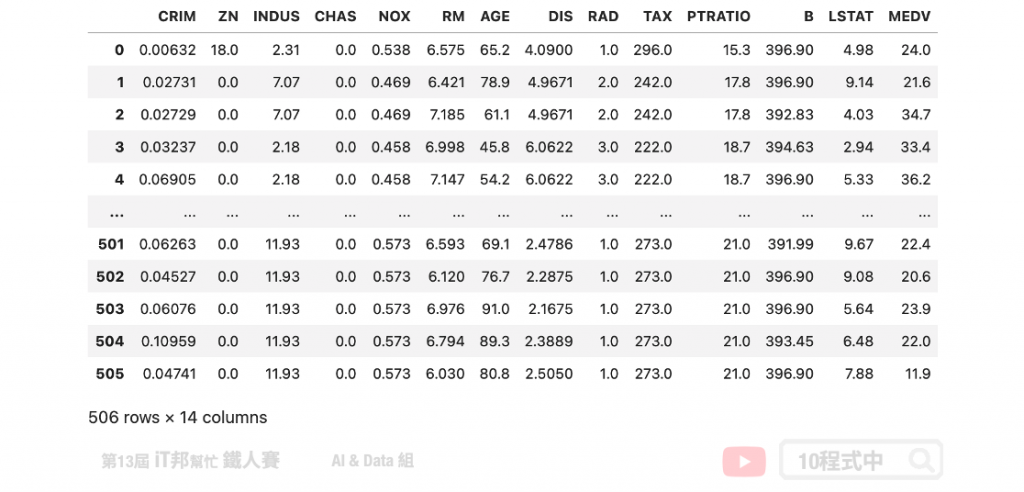Click the CHAS column header

point(335,17)
